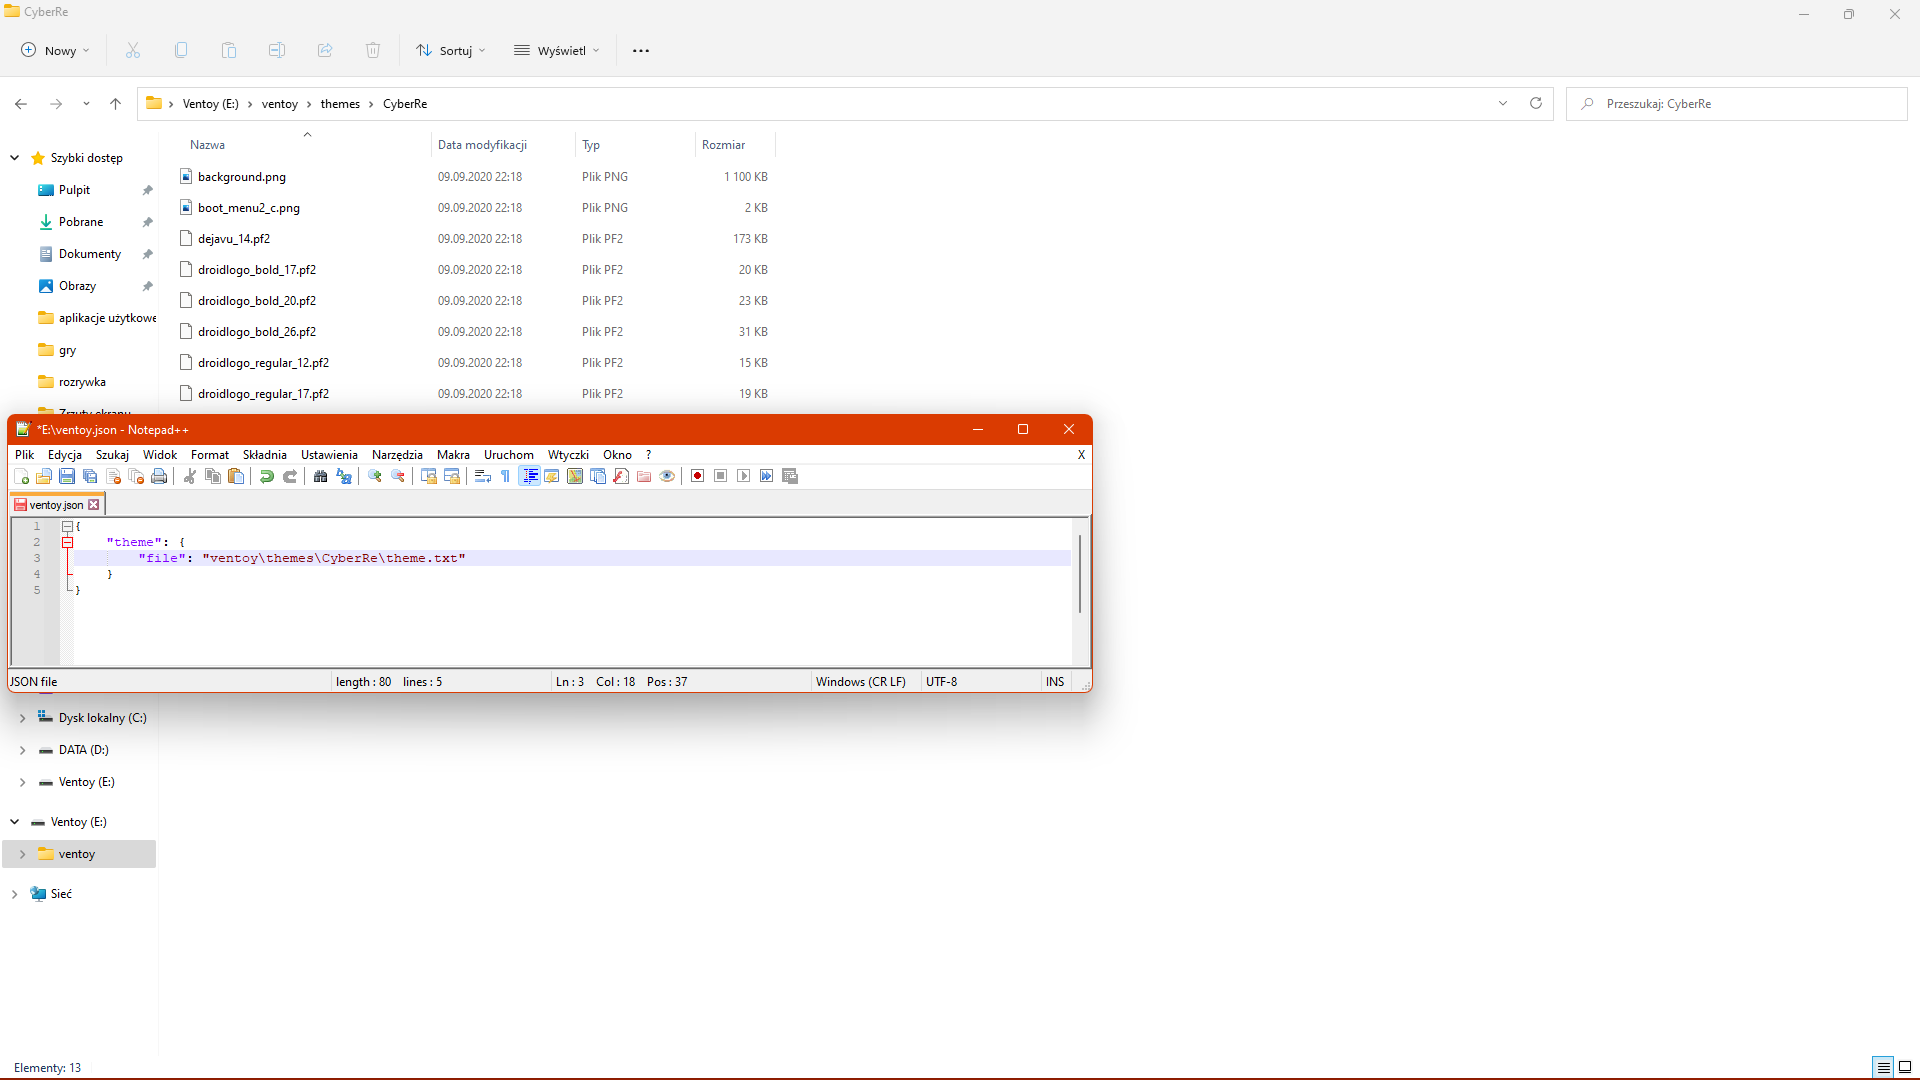The image size is (1920, 1080).
Task: Click the Zoom In magnifier icon
Action: coord(375,477)
